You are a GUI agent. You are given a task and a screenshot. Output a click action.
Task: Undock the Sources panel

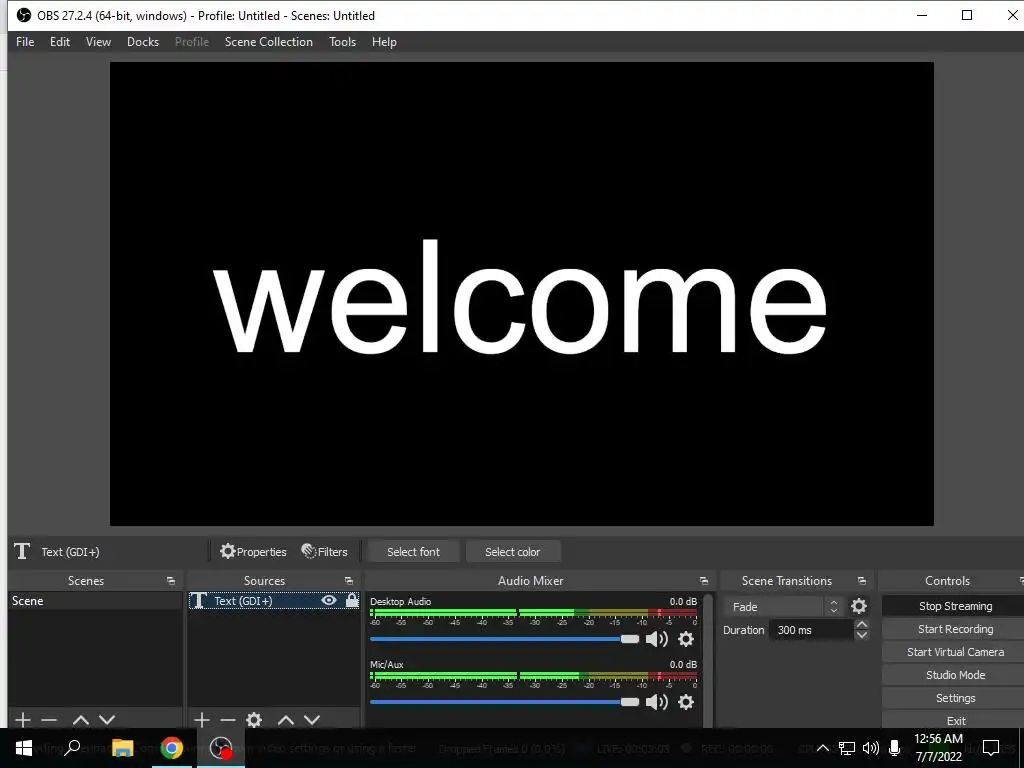click(349, 581)
